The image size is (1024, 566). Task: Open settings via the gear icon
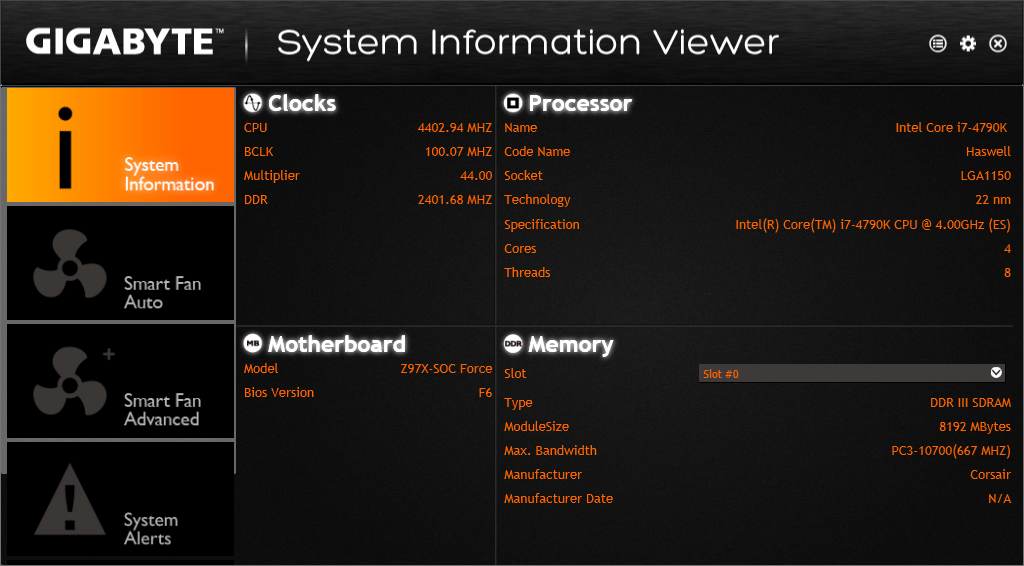(x=968, y=44)
